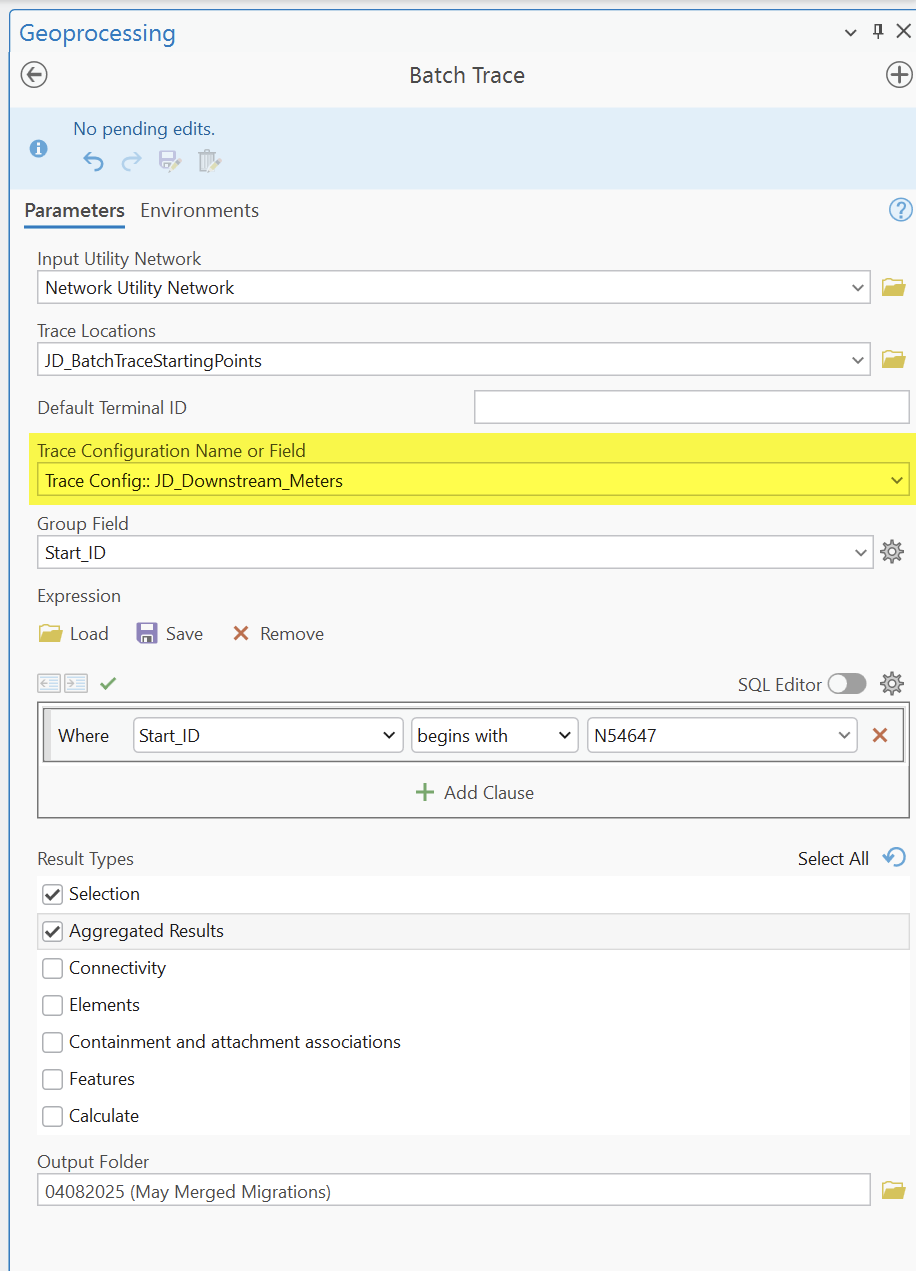916x1271 pixels.
Task: Save edits using the save icon
Action: click(x=169, y=160)
